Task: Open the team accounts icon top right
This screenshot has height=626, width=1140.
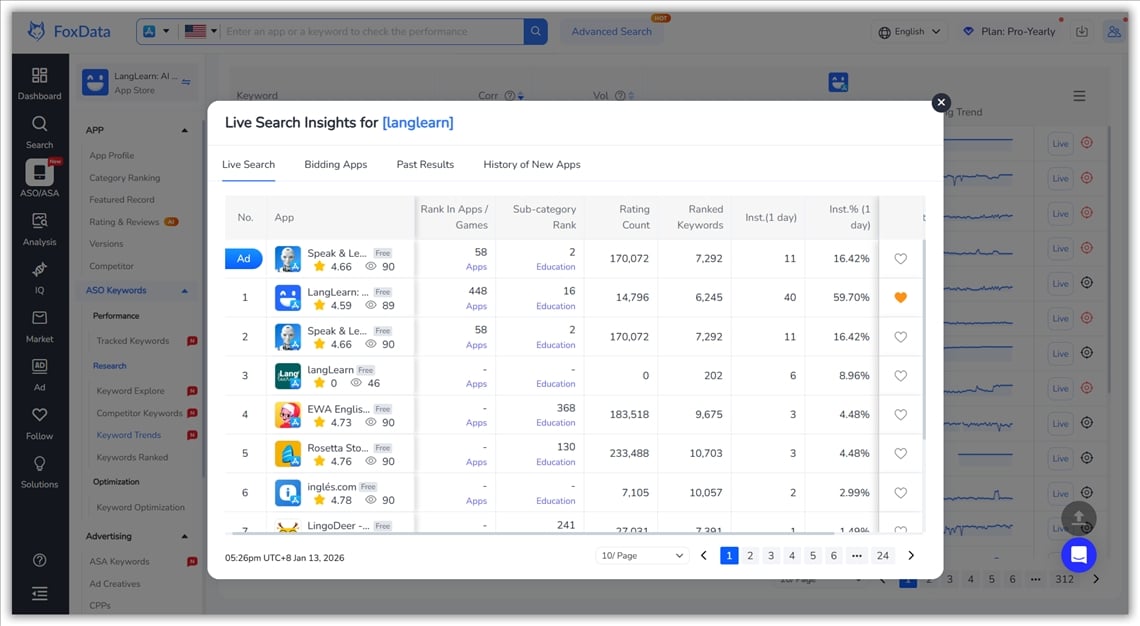Action: click(1114, 31)
